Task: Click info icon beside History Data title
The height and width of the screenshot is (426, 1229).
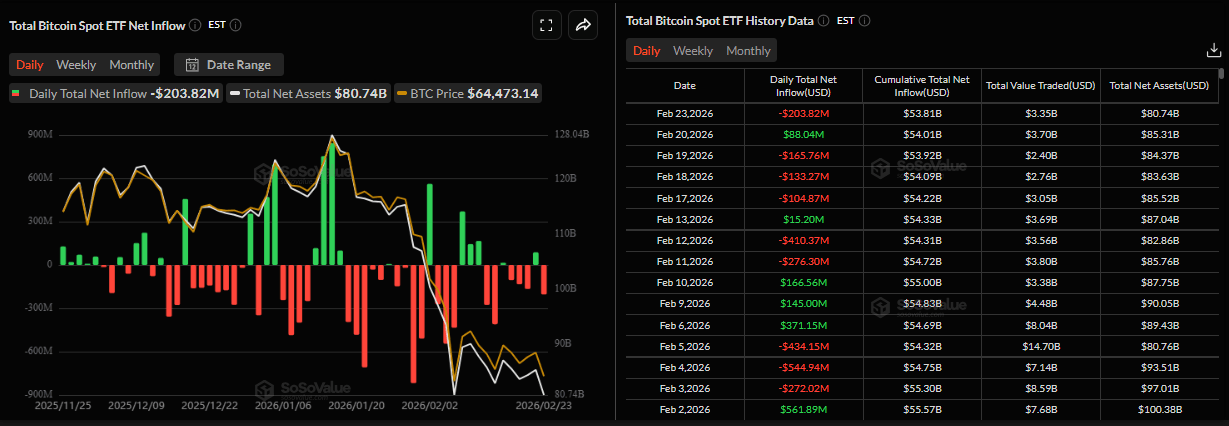Action: pos(823,21)
